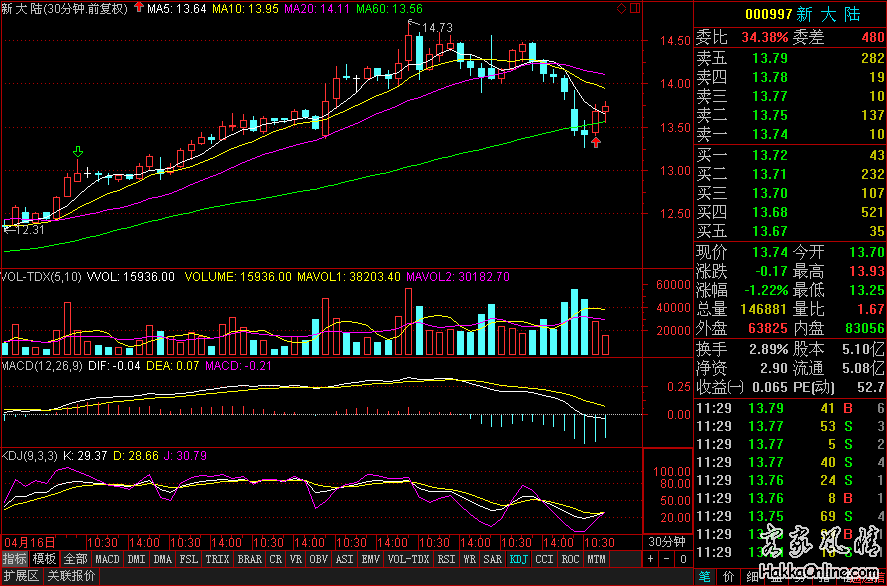887x586 pixels.
Task: Click the 14.73 high price label on the chart
Action: click(438, 27)
